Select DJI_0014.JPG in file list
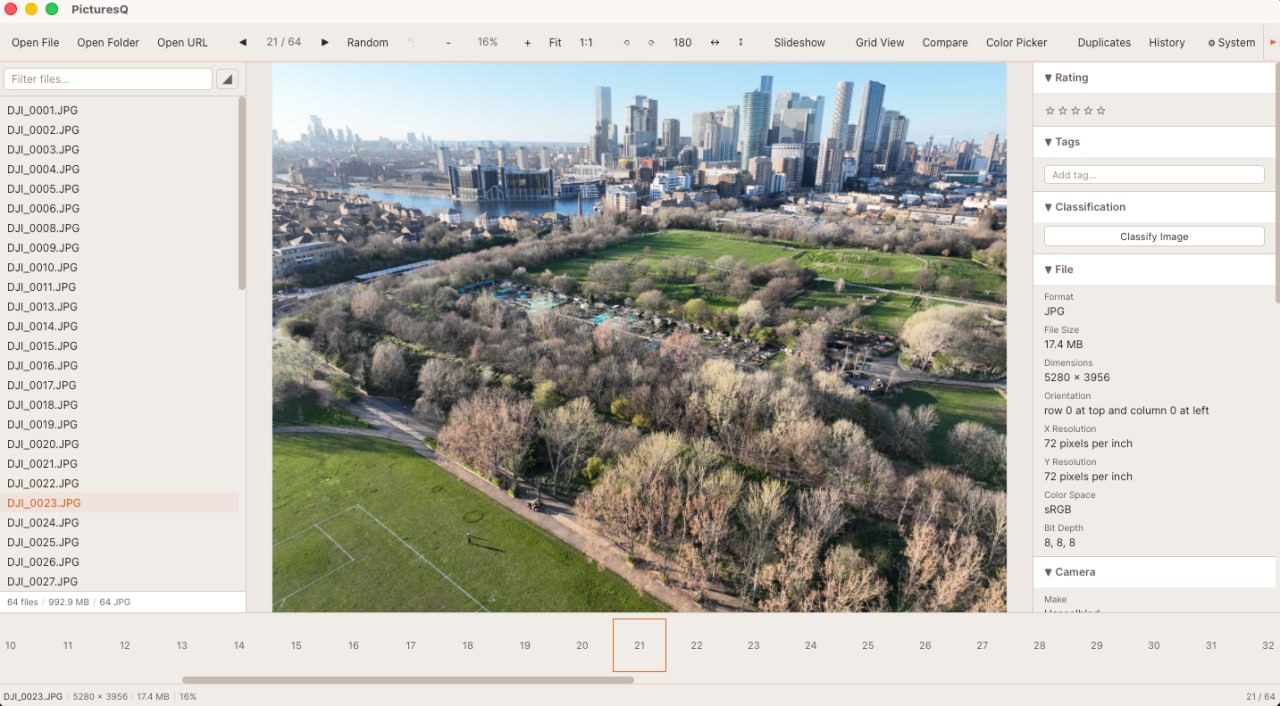 [x=120, y=326]
